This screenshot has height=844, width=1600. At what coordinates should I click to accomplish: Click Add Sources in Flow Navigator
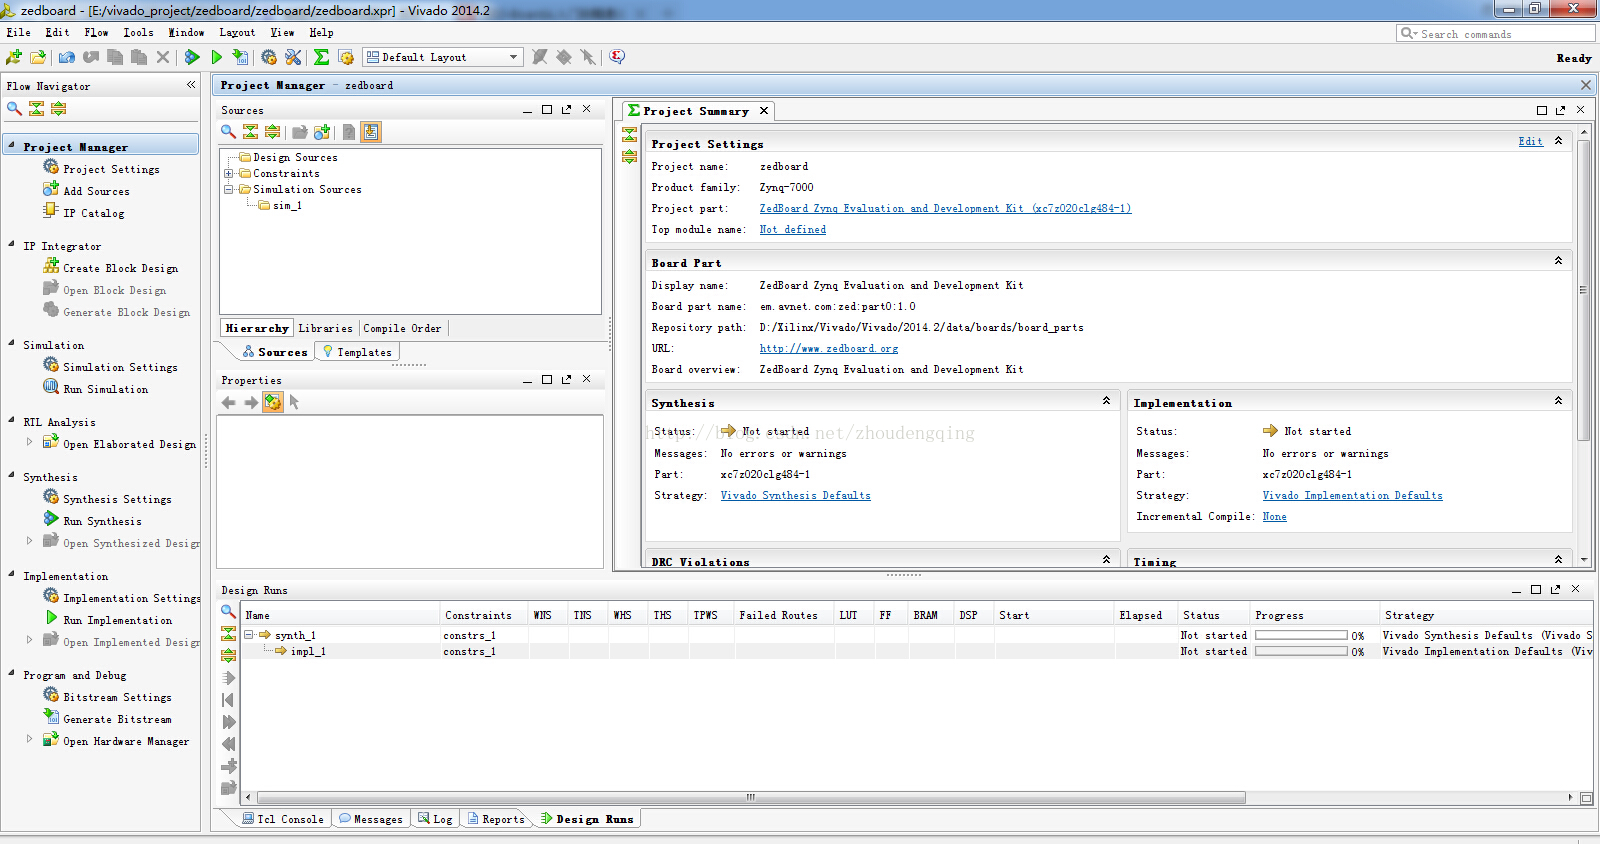point(96,191)
